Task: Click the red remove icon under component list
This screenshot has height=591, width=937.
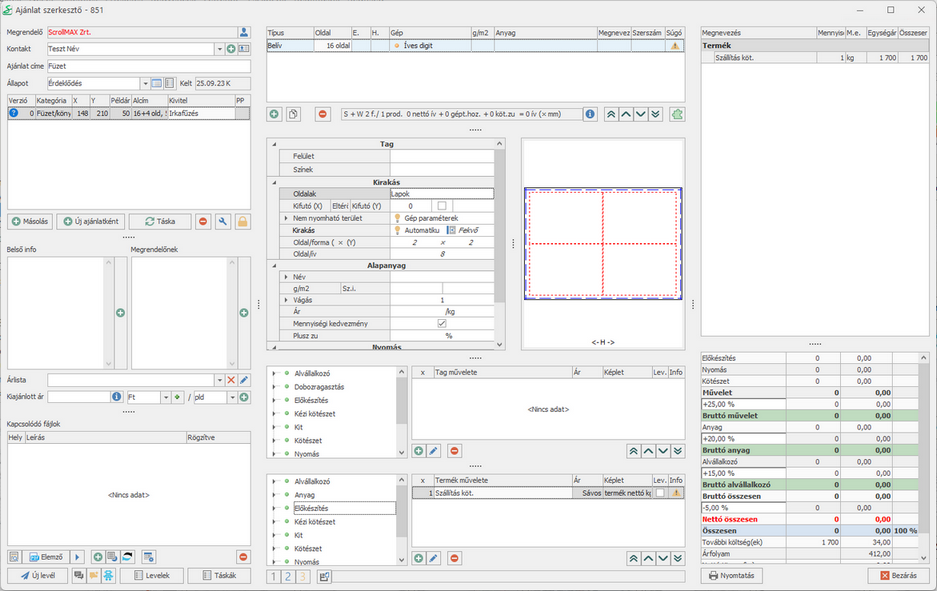Action: pos(322,114)
